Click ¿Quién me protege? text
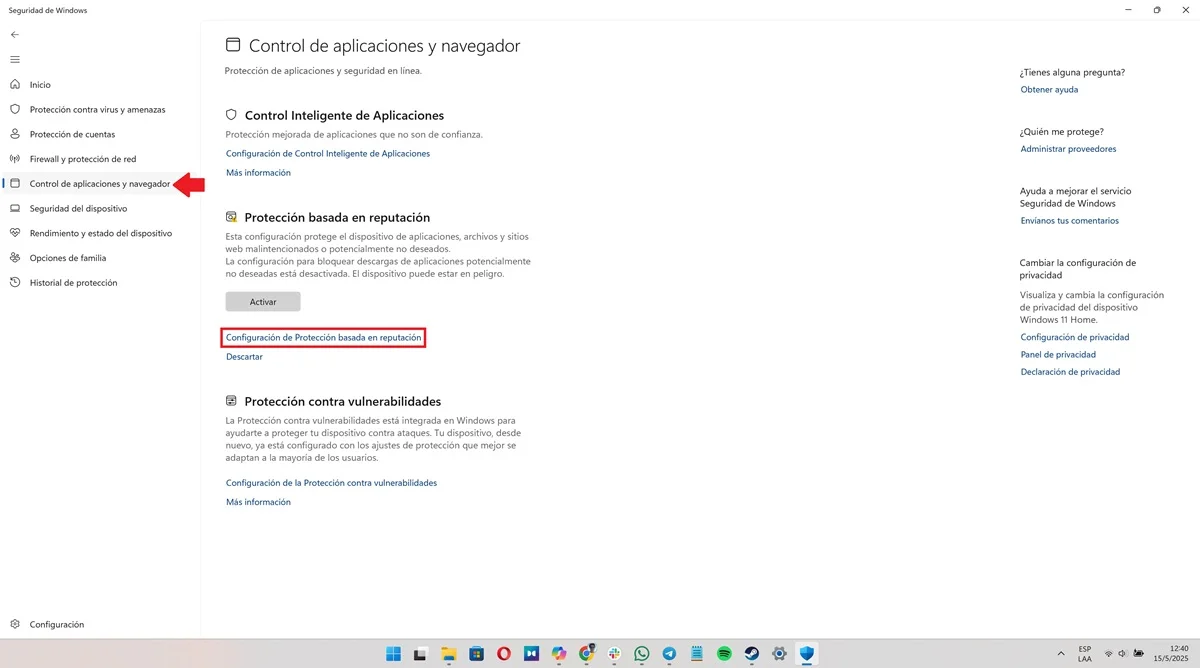 click(x=1062, y=131)
